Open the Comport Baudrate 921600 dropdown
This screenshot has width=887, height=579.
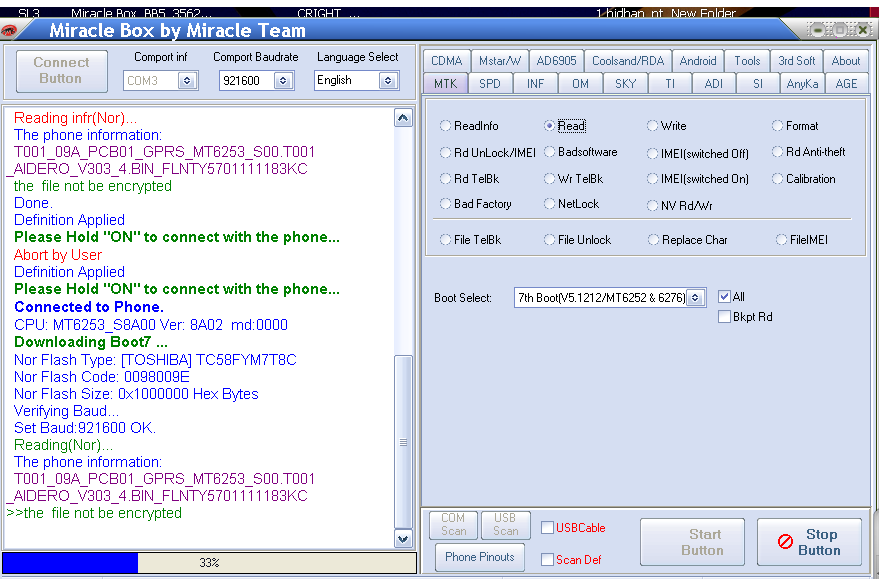click(x=283, y=81)
